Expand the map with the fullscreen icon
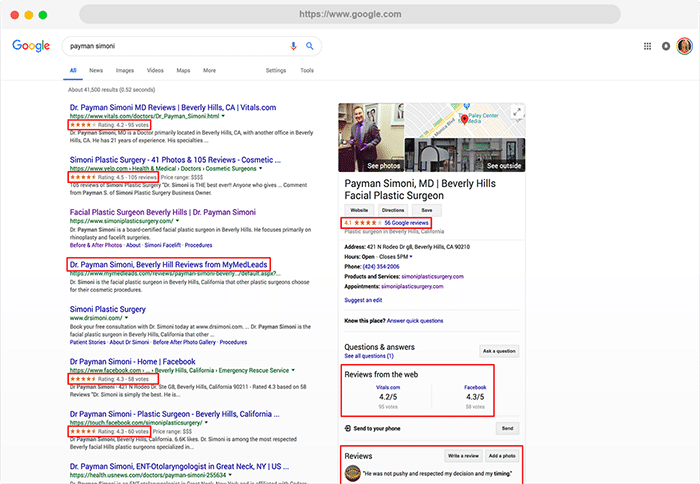 click(x=517, y=112)
